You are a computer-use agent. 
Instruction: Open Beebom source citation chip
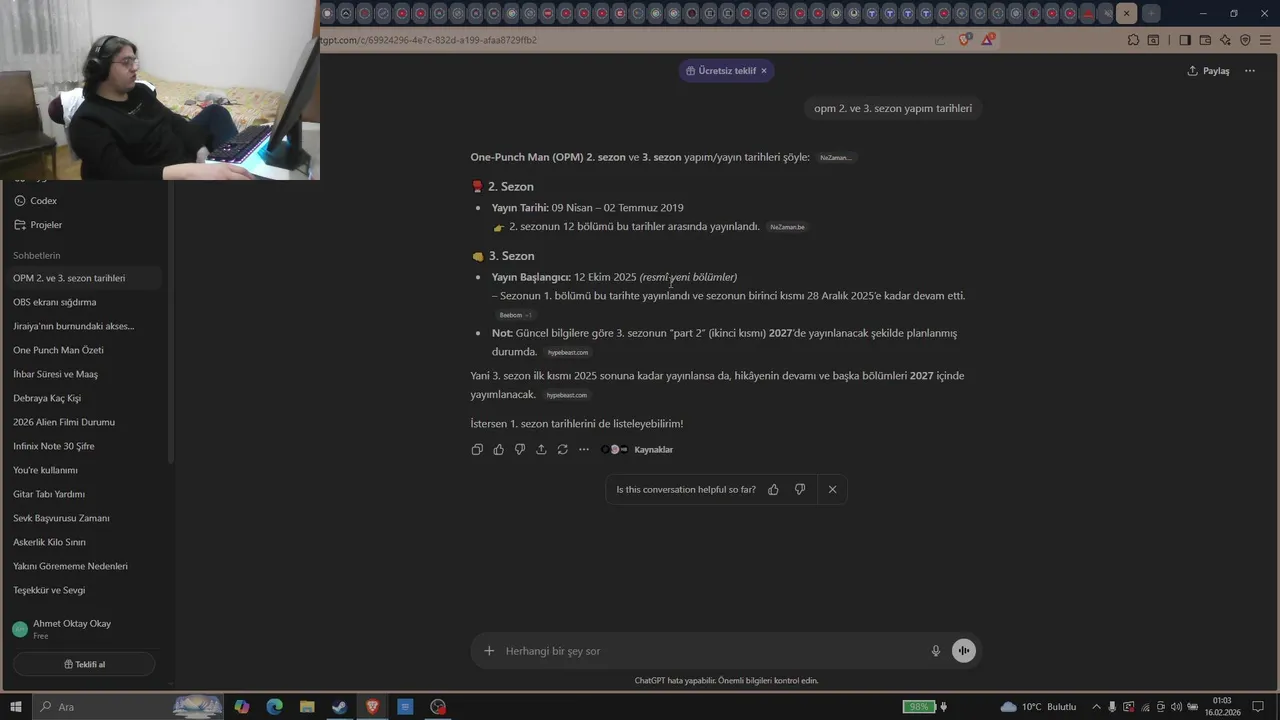pyautogui.click(x=515, y=315)
